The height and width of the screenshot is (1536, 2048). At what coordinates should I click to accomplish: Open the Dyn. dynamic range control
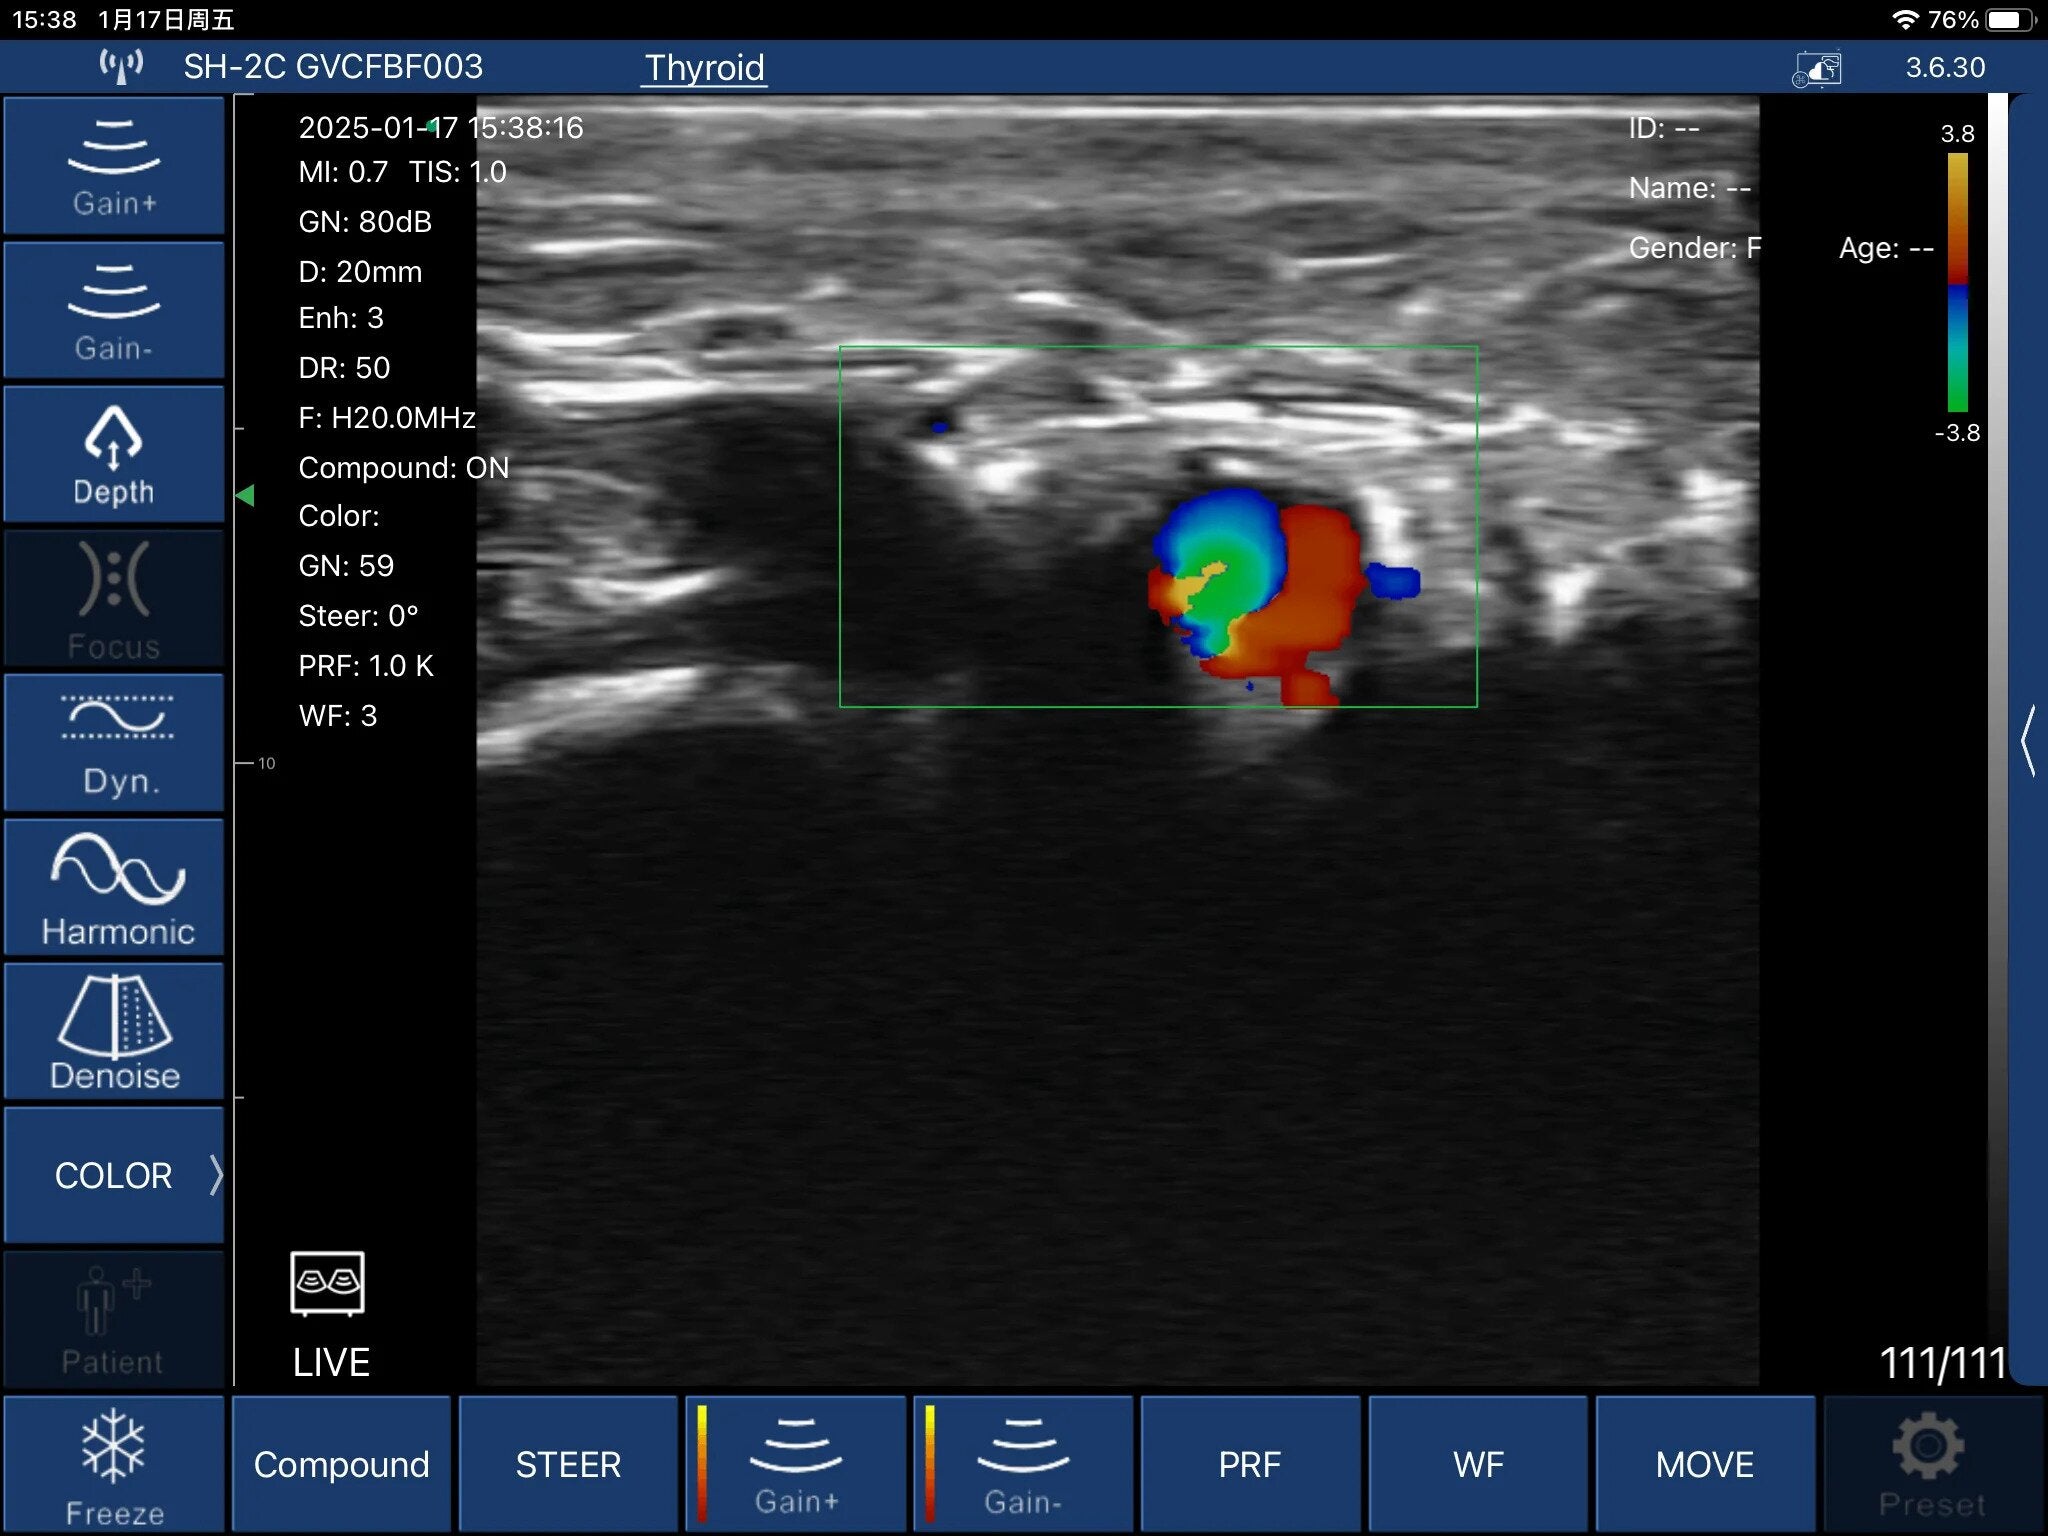(x=114, y=743)
